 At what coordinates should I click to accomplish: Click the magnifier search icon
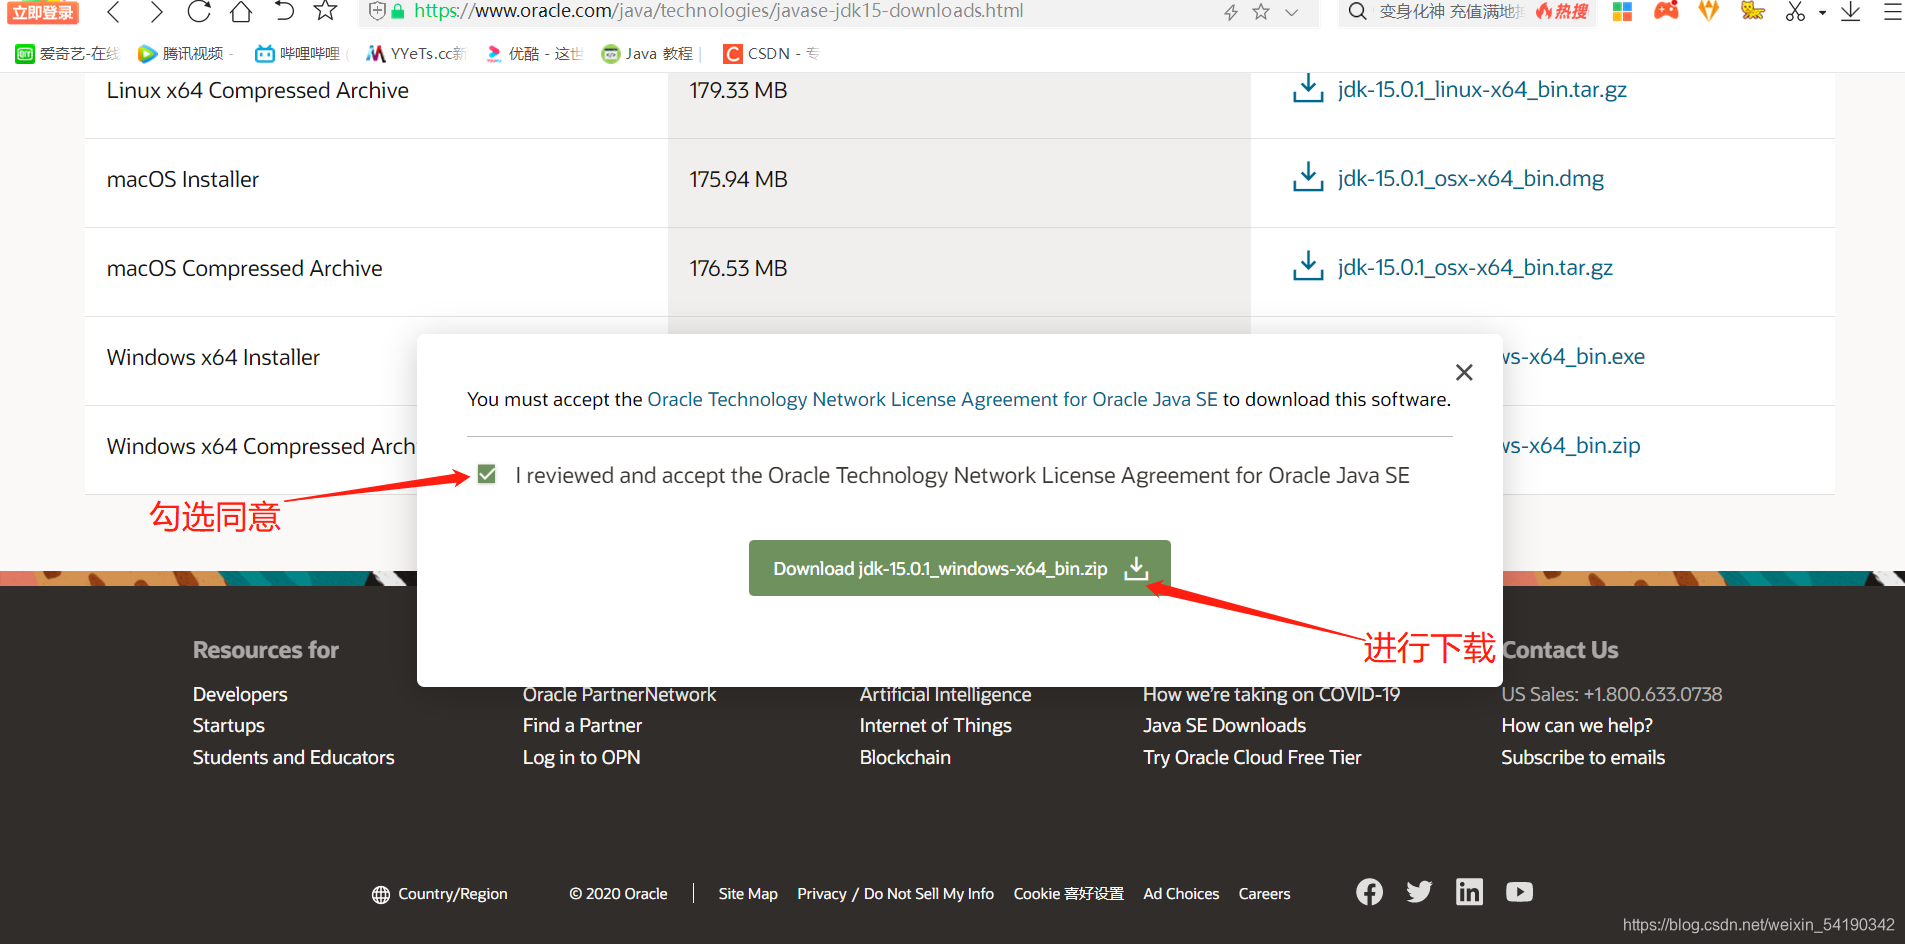1357,12
